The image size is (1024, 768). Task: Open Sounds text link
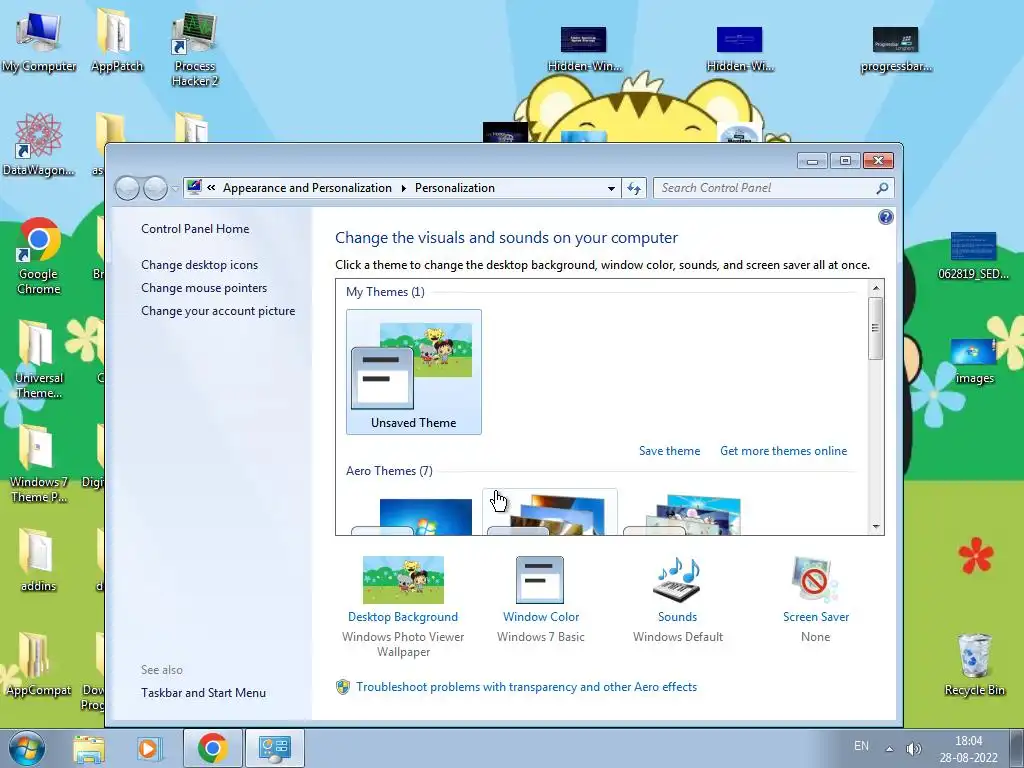(677, 616)
